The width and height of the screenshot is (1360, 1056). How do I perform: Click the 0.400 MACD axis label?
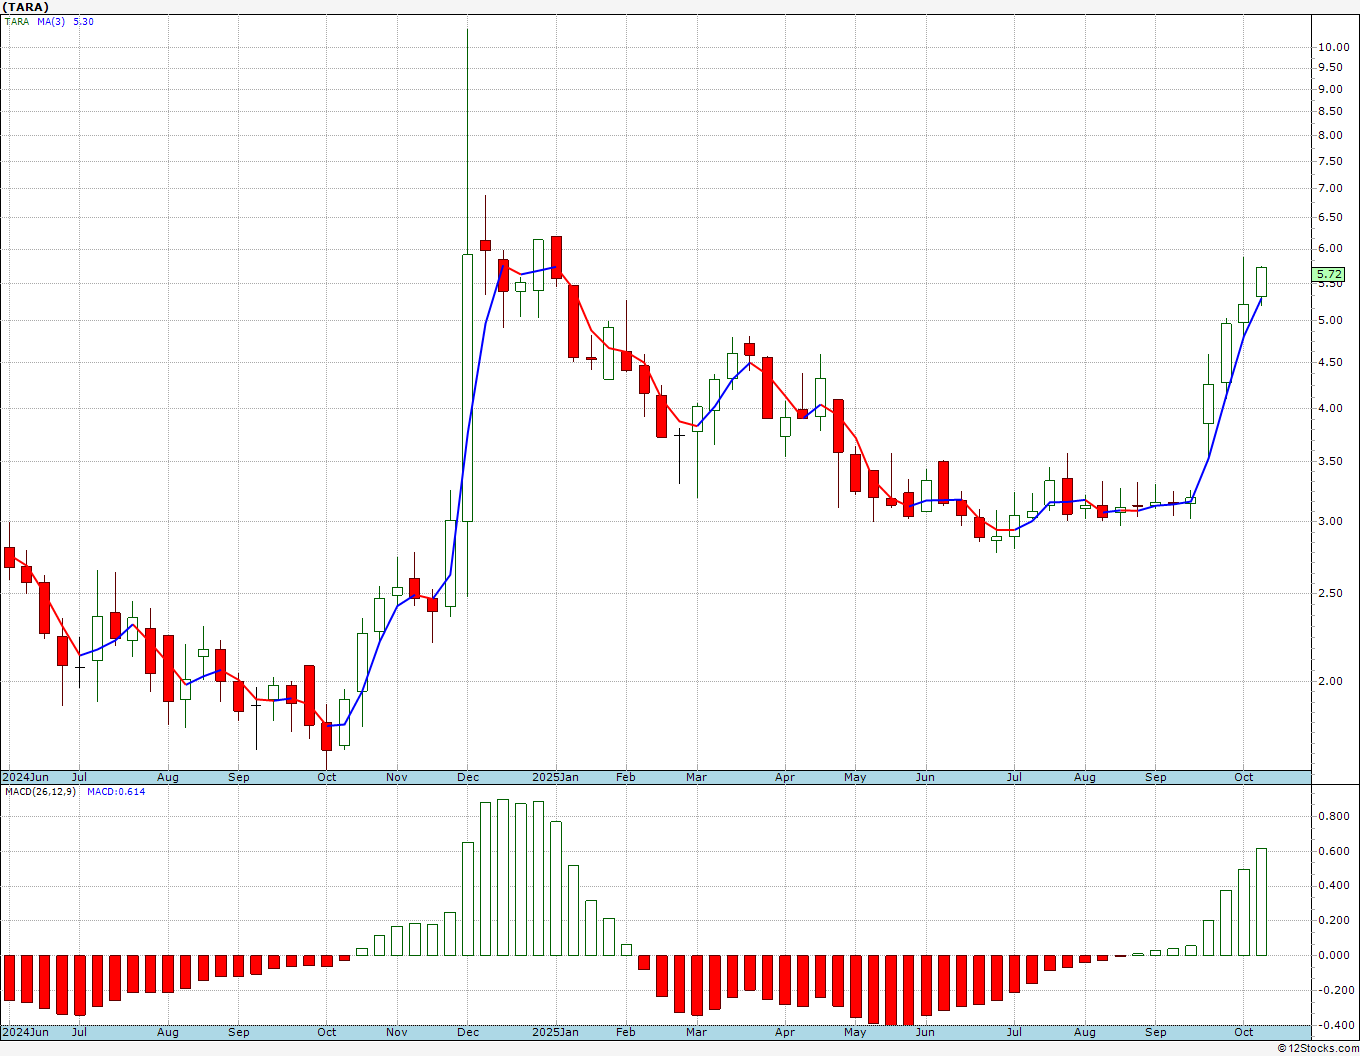1332,885
